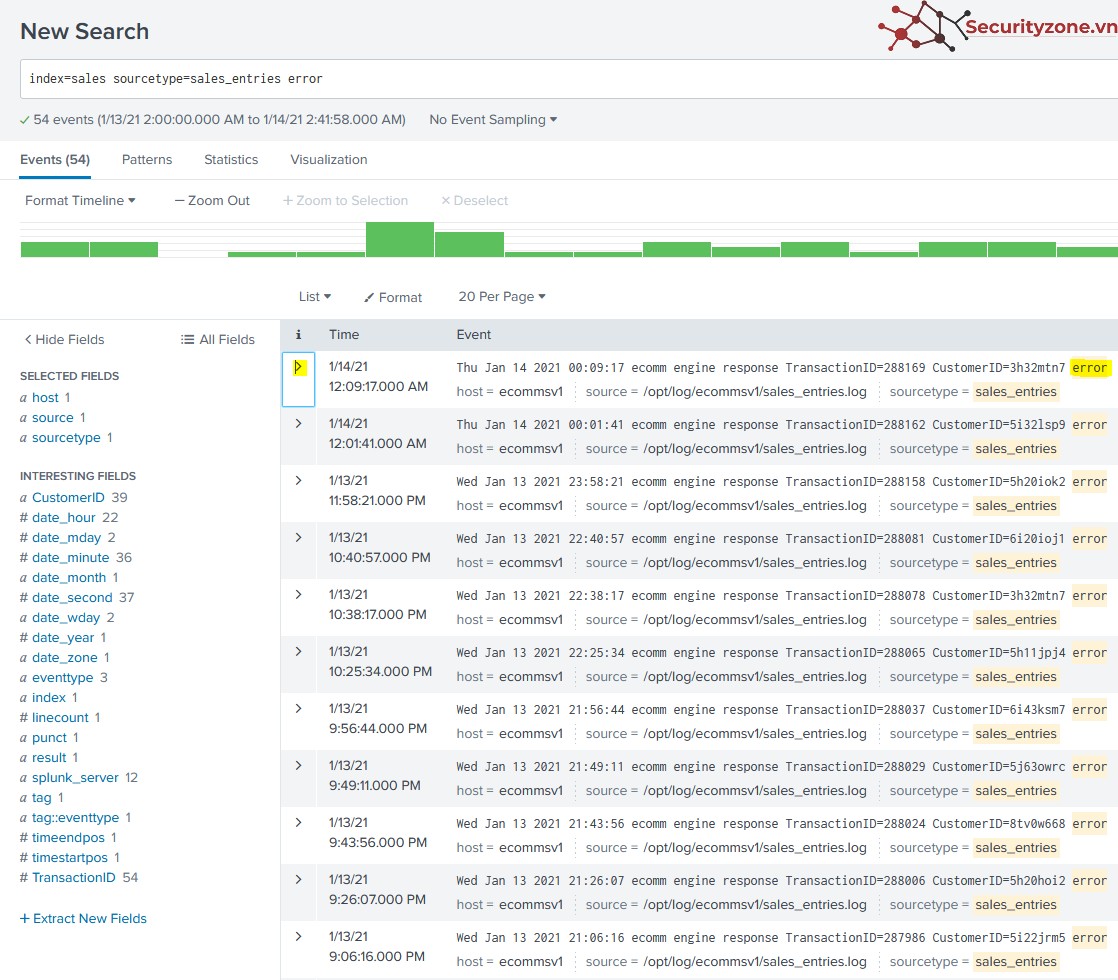Expand the 11:58:21.000 PM event row
Viewport: 1118px width, 980px height.
click(299, 481)
